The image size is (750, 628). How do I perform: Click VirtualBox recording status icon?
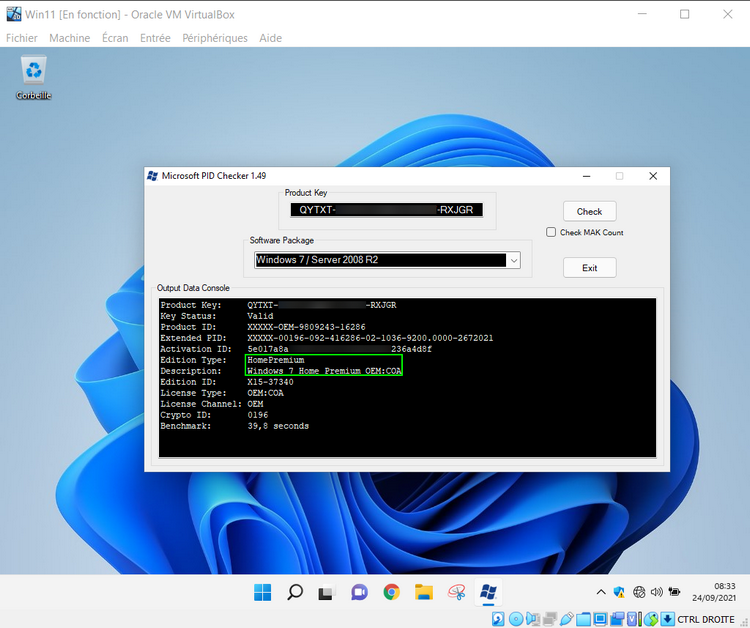click(617, 619)
